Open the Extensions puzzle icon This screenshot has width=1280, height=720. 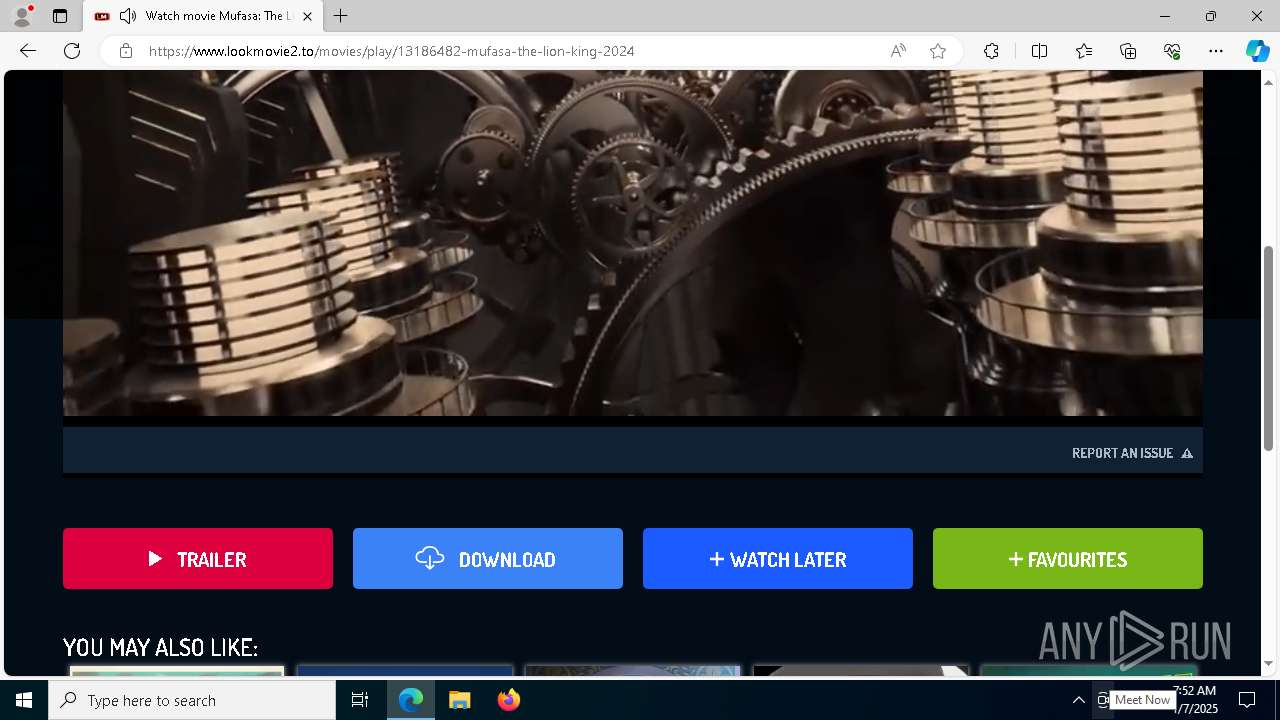991,51
